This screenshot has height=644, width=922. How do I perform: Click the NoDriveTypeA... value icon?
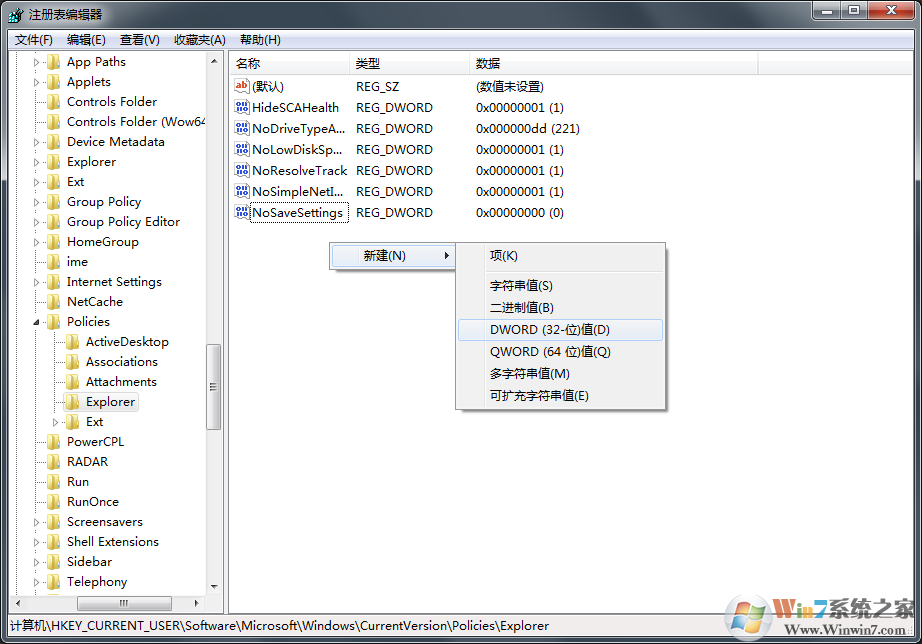click(x=240, y=128)
